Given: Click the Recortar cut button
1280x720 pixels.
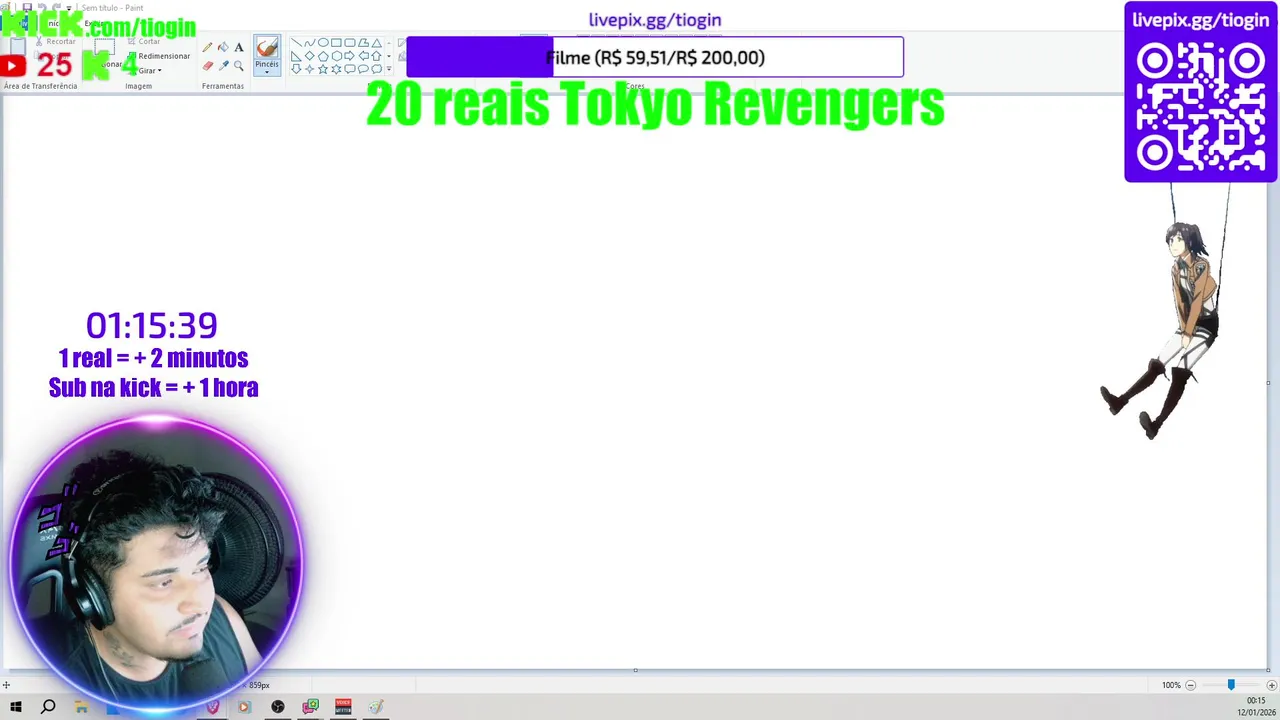Looking at the screenshot, I should [x=55, y=41].
